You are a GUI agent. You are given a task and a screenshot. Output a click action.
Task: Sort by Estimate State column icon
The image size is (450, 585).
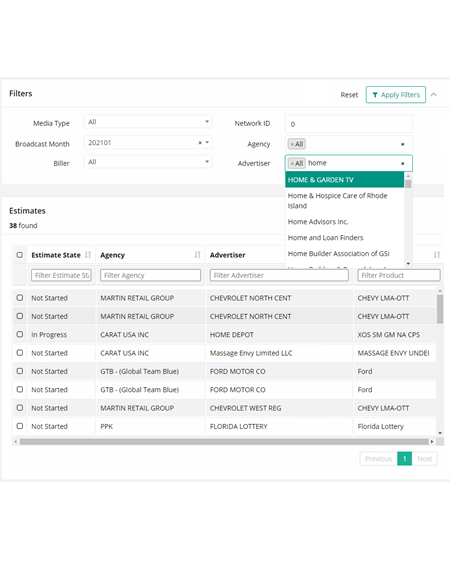click(x=88, y=255)
